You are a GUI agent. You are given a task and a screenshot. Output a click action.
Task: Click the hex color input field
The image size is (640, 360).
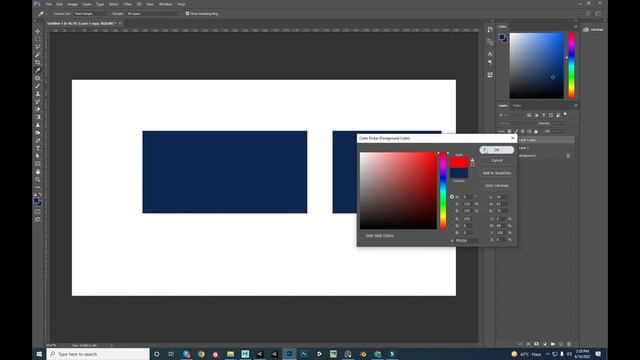tap(467, 241)
